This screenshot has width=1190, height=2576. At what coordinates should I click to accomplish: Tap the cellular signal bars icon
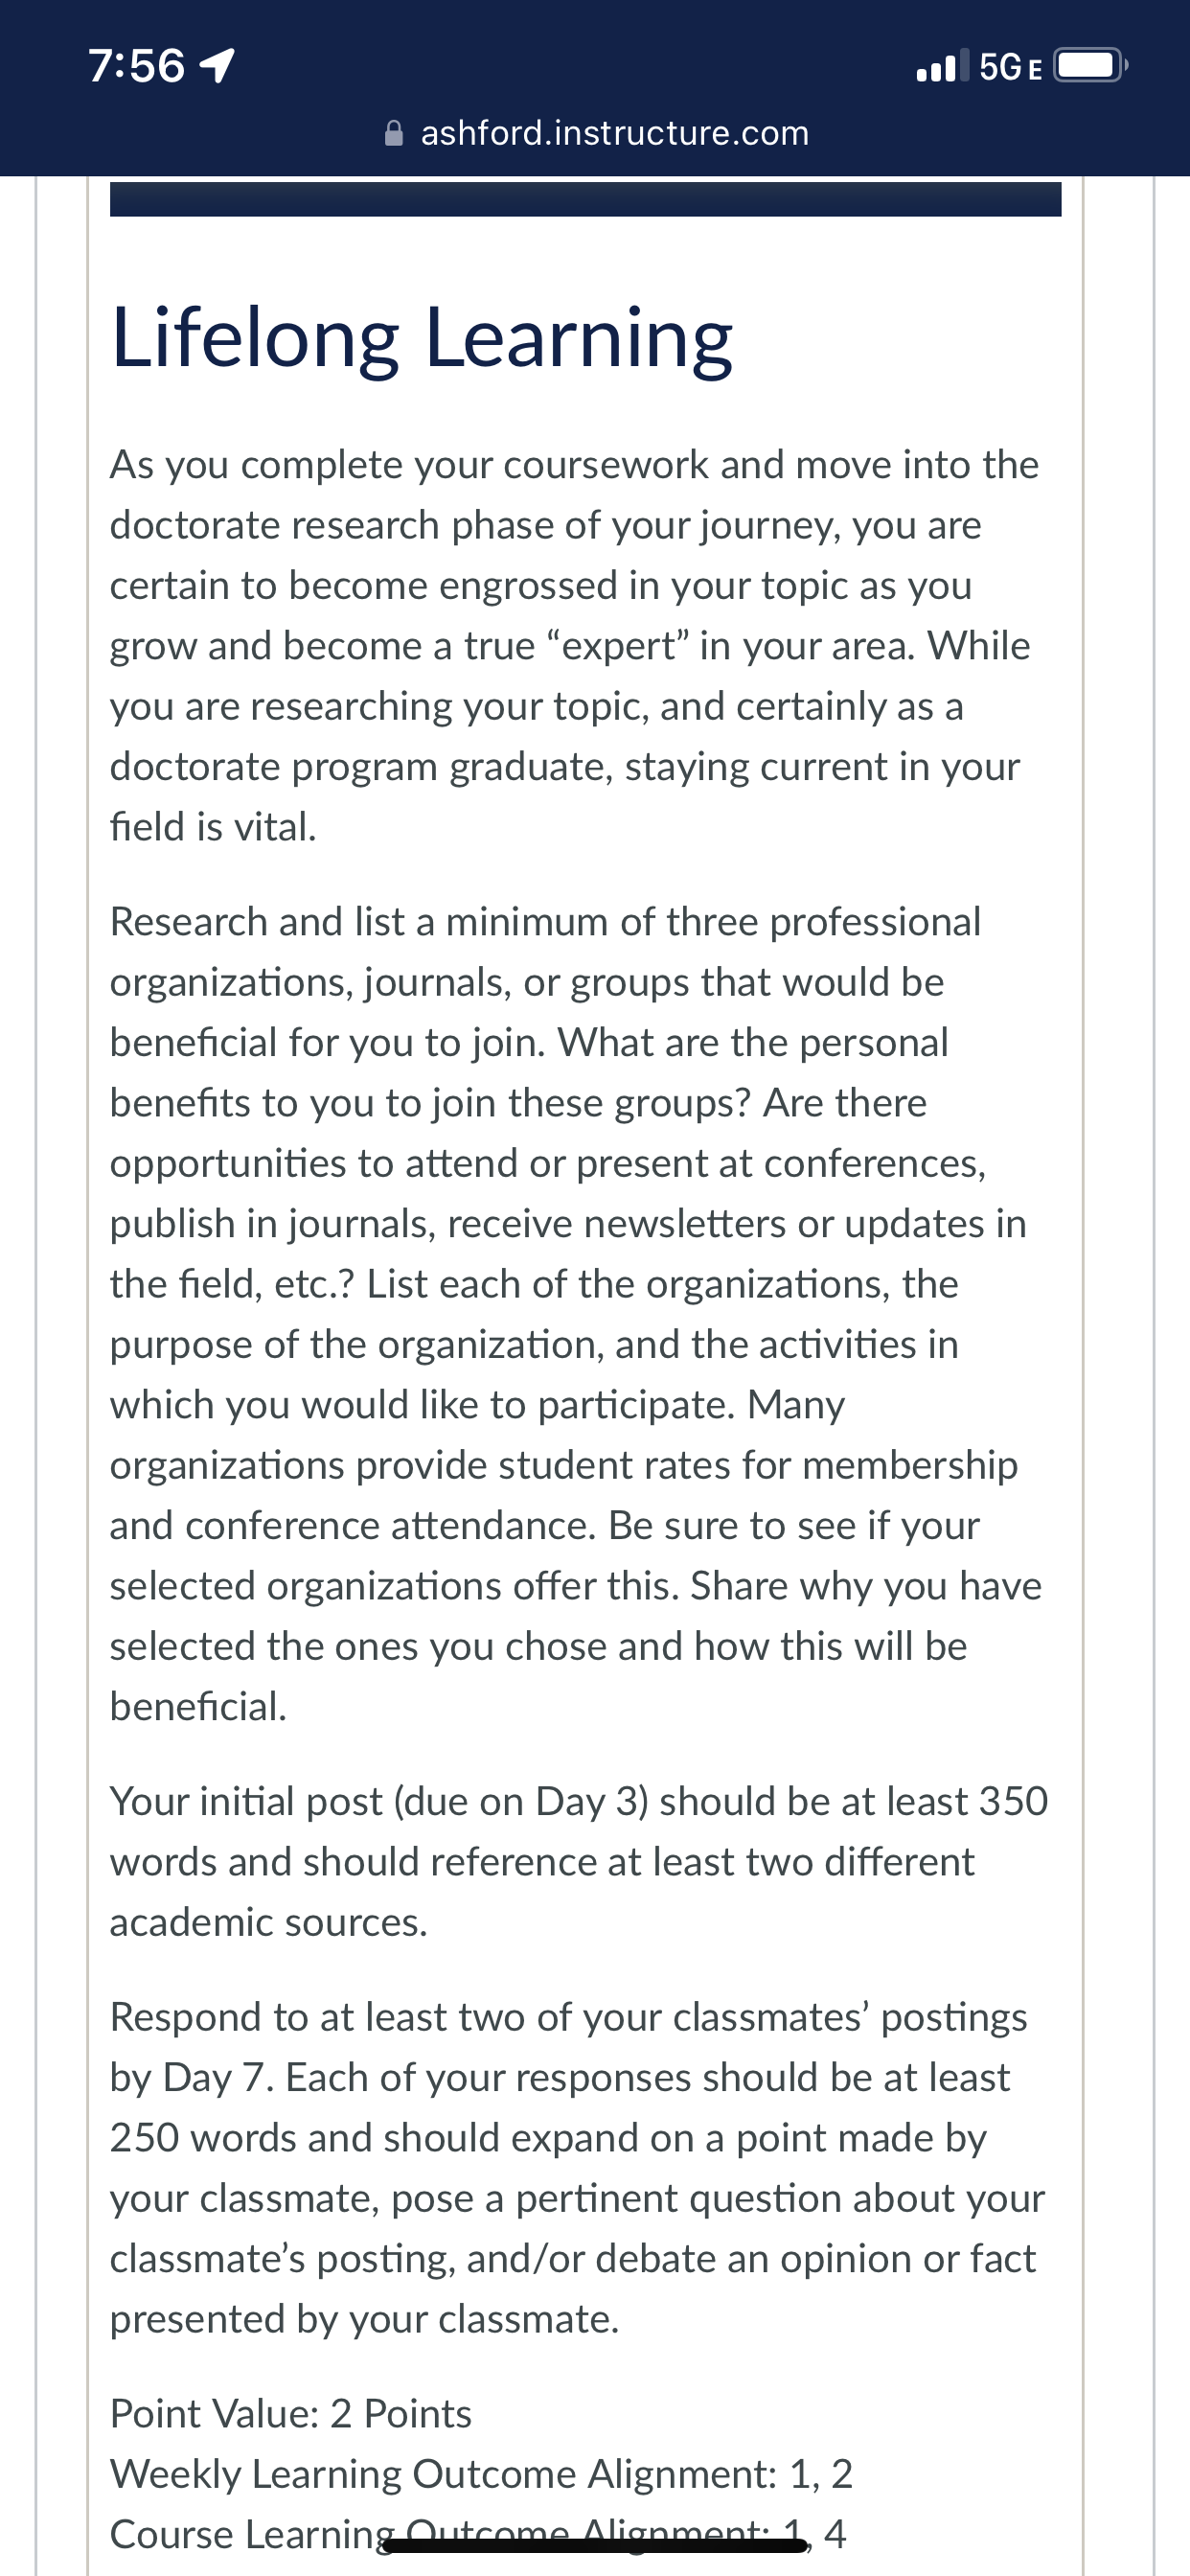942,66
